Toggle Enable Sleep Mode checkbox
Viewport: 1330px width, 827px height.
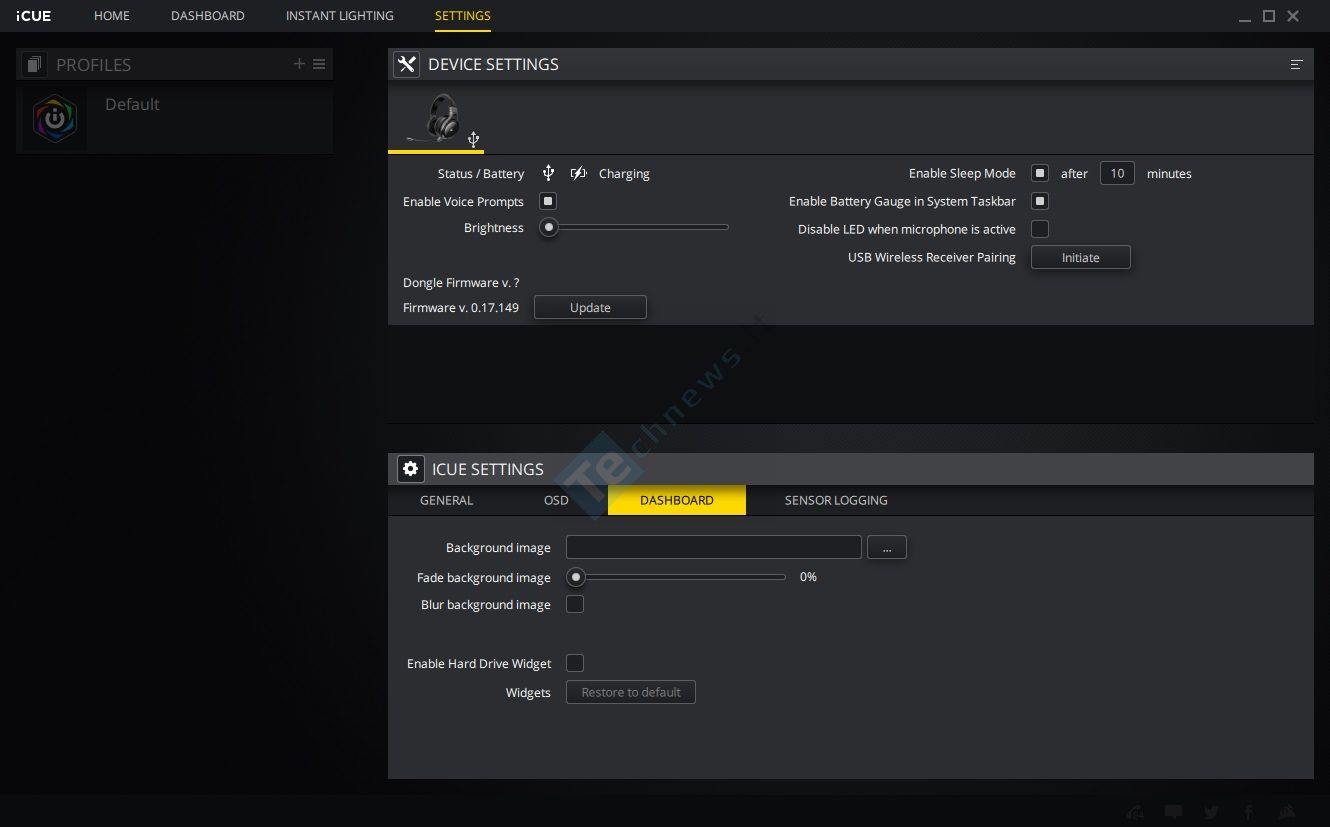coord(1040,173)
